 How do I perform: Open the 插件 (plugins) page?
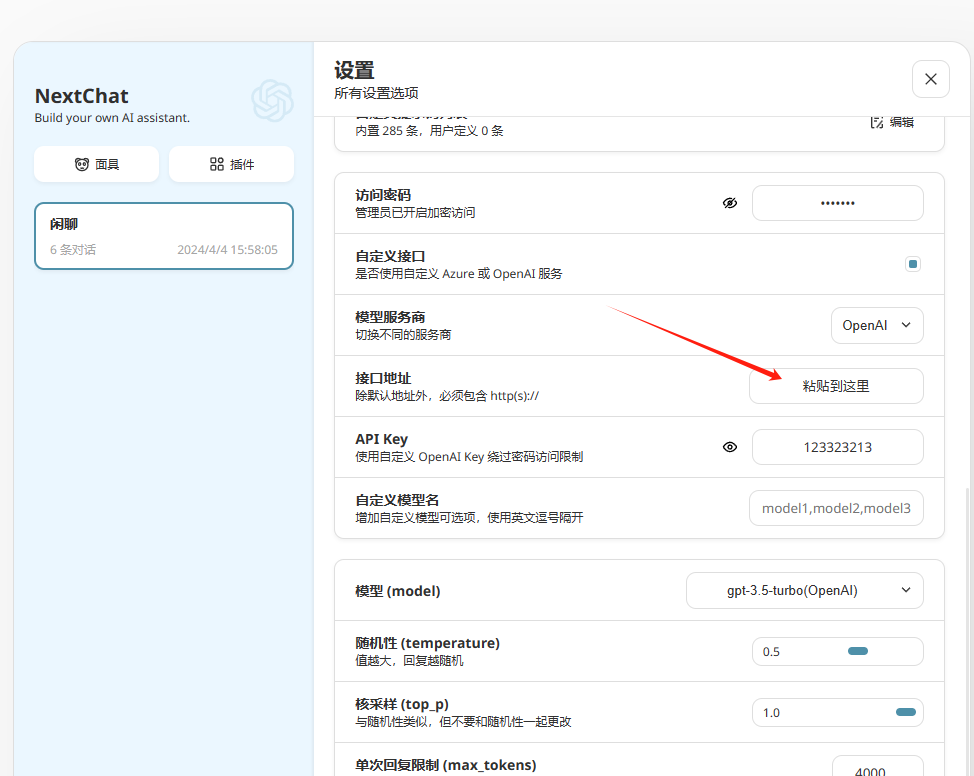(x=231, y=164)
